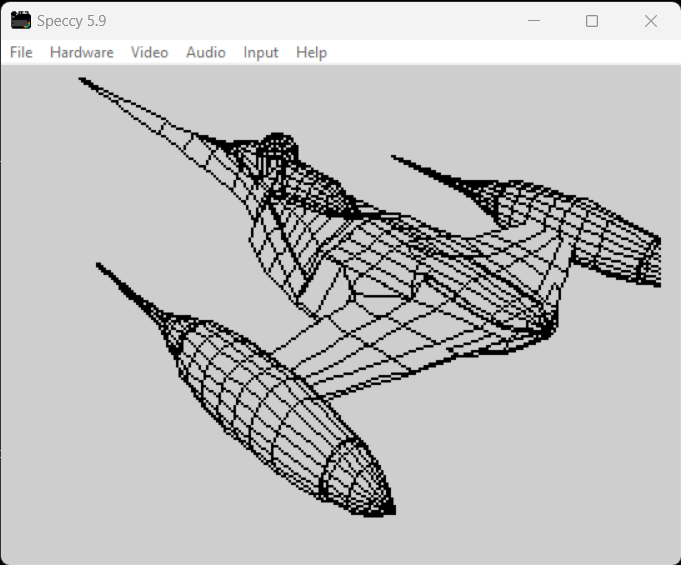Open the Video menu
The height and width of the screenshot is (565, 681).
tap(149, 52)
